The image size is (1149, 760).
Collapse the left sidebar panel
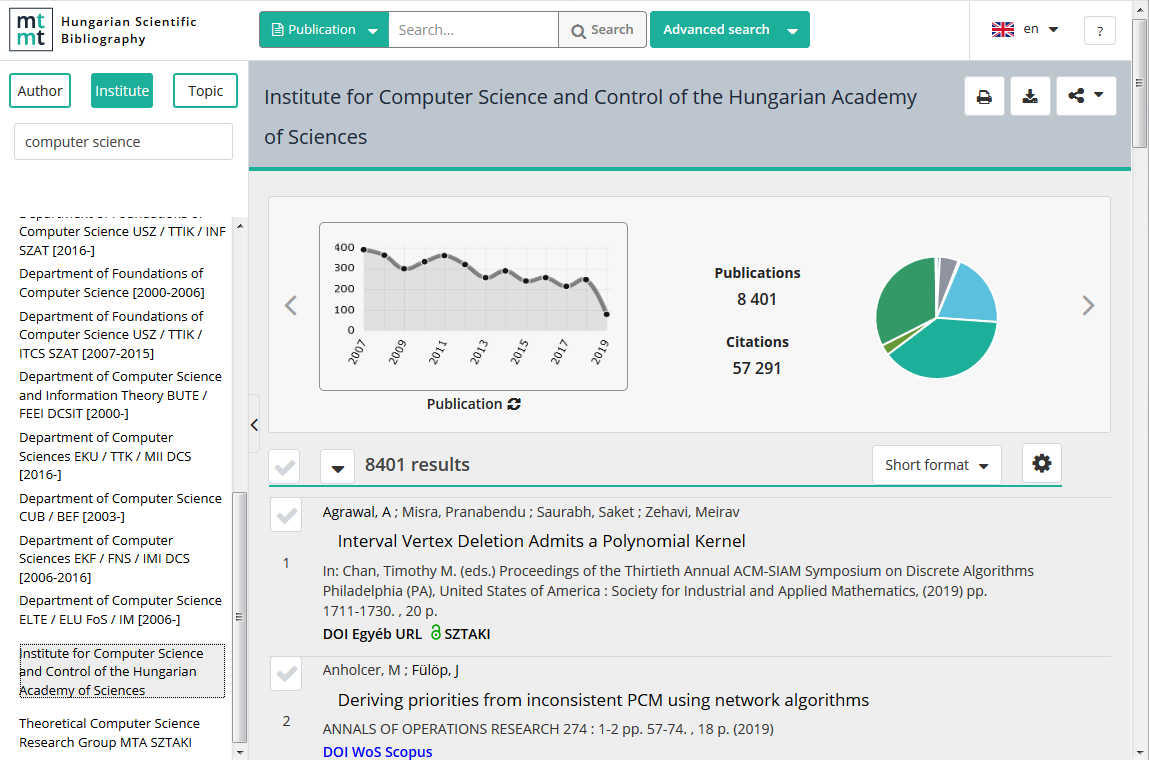[x=254, y=425]
